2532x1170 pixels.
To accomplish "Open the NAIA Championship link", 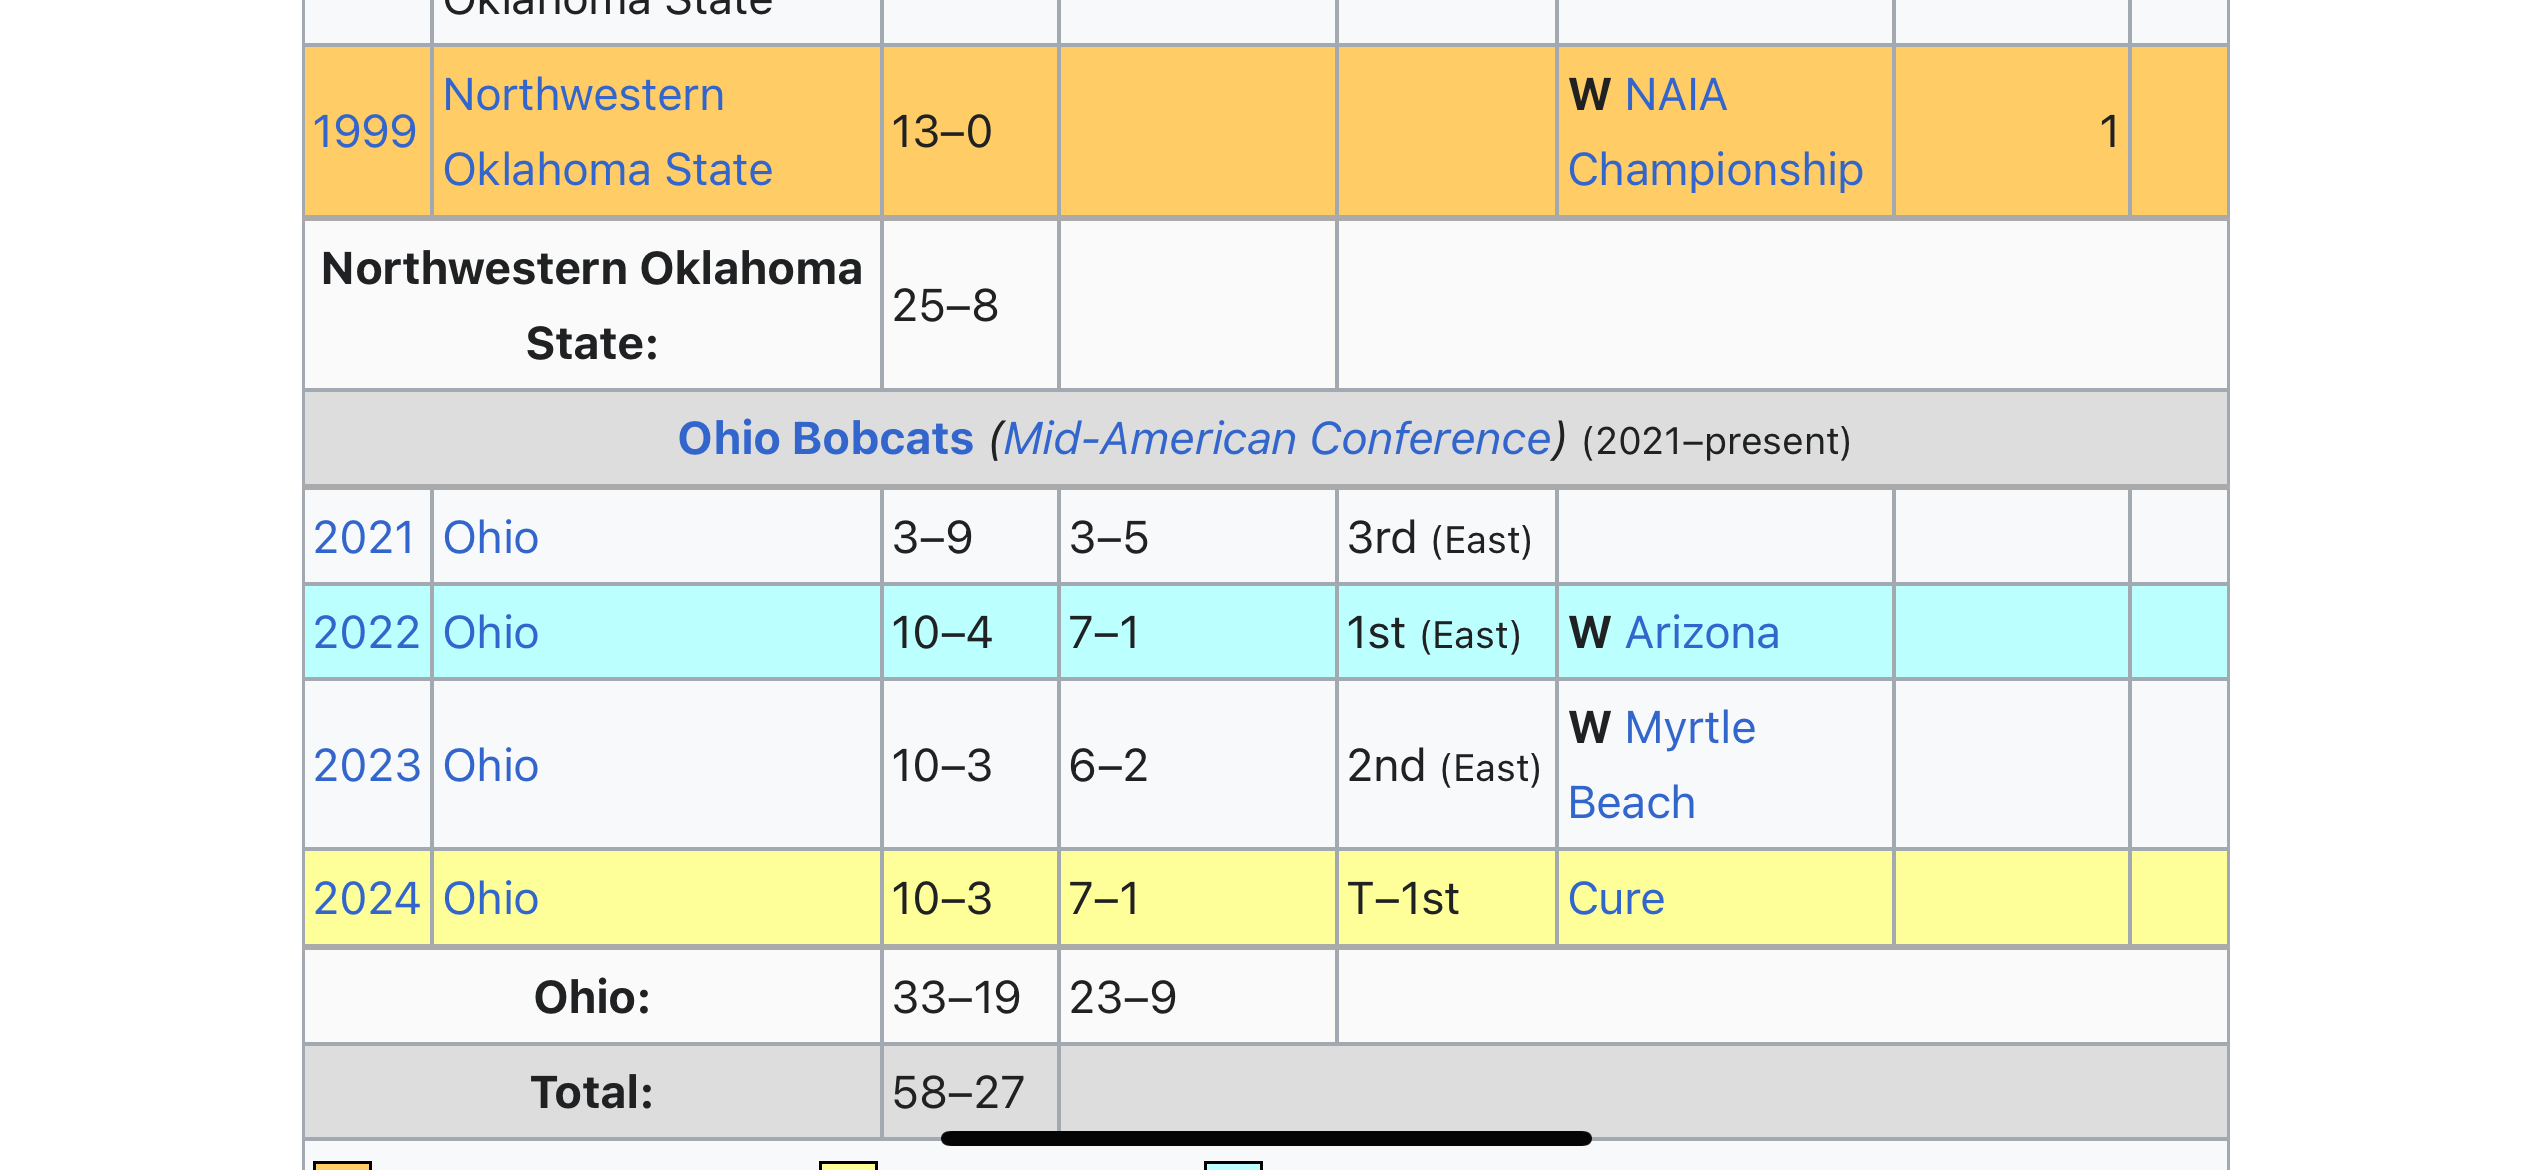I will 1715,132.
